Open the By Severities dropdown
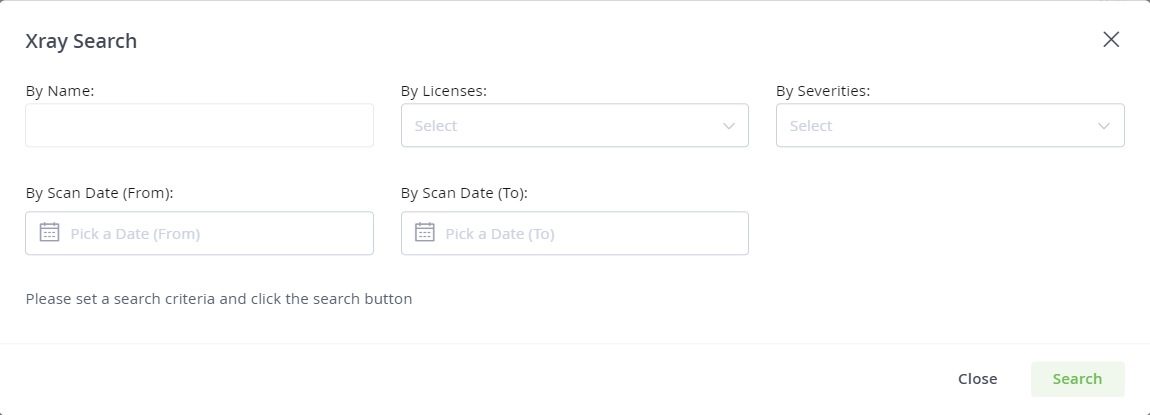The height and width of the screenshot is (415, 1150). [x=950, y=125]
